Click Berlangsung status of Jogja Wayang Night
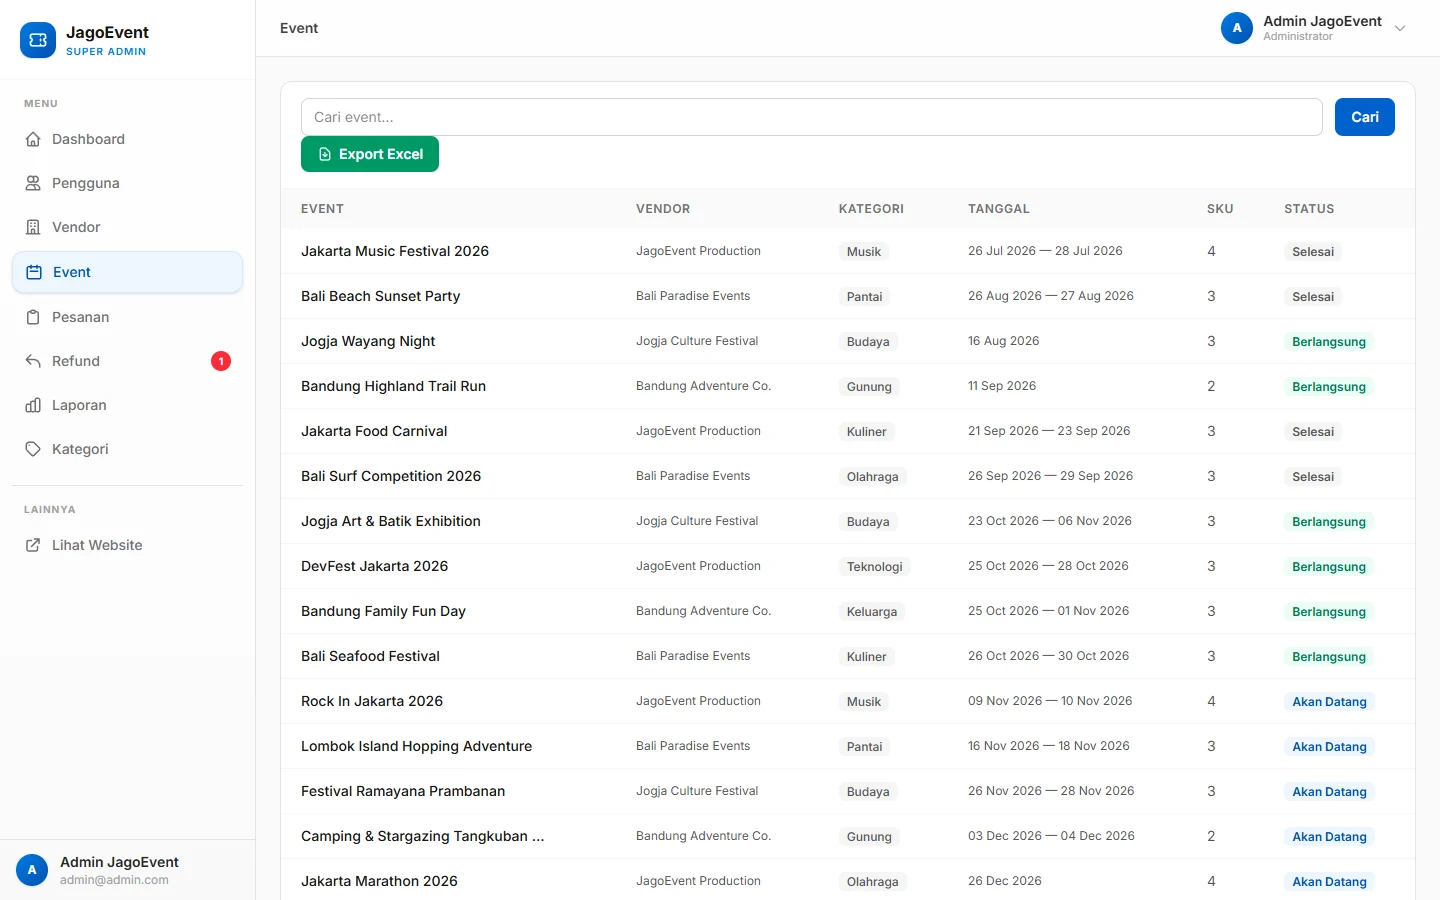 coord(1329,342)
